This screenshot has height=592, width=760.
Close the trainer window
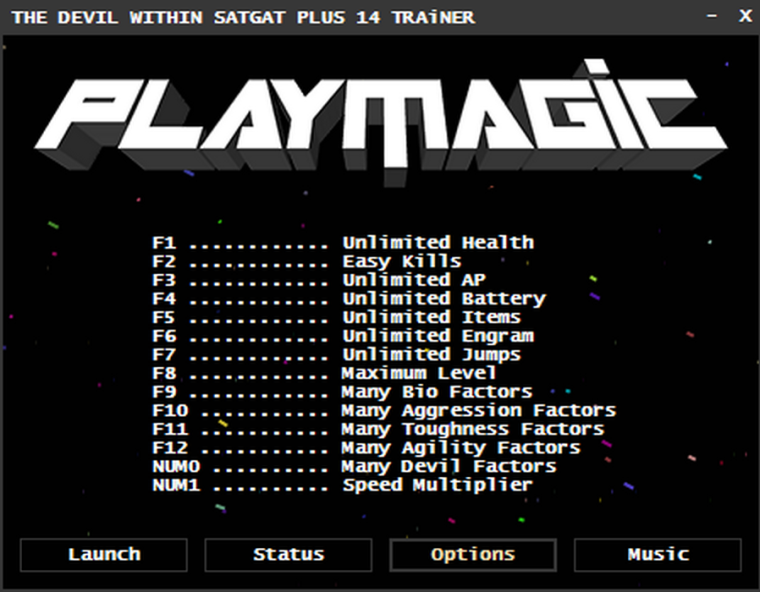[x=745, y=16]
